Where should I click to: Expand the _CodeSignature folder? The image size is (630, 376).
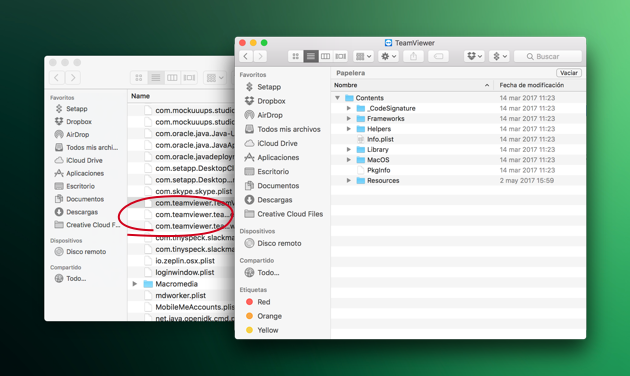[x=349, y=108]
